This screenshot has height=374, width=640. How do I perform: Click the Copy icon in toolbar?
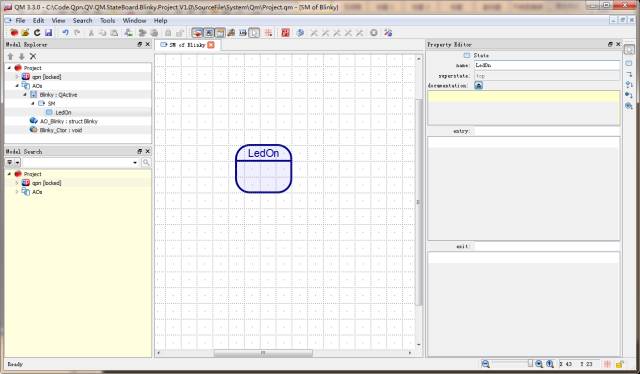pos(103,33)
